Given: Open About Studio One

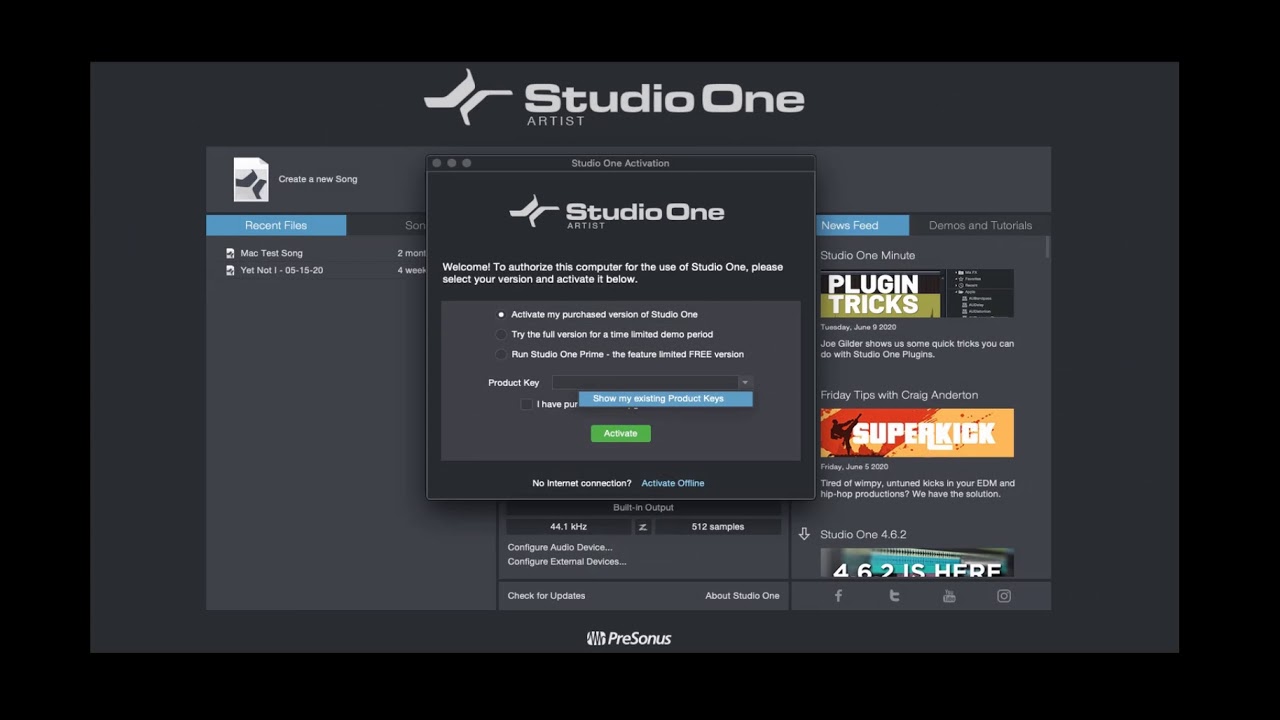Looking at the screenshot, I should [742, 596].
